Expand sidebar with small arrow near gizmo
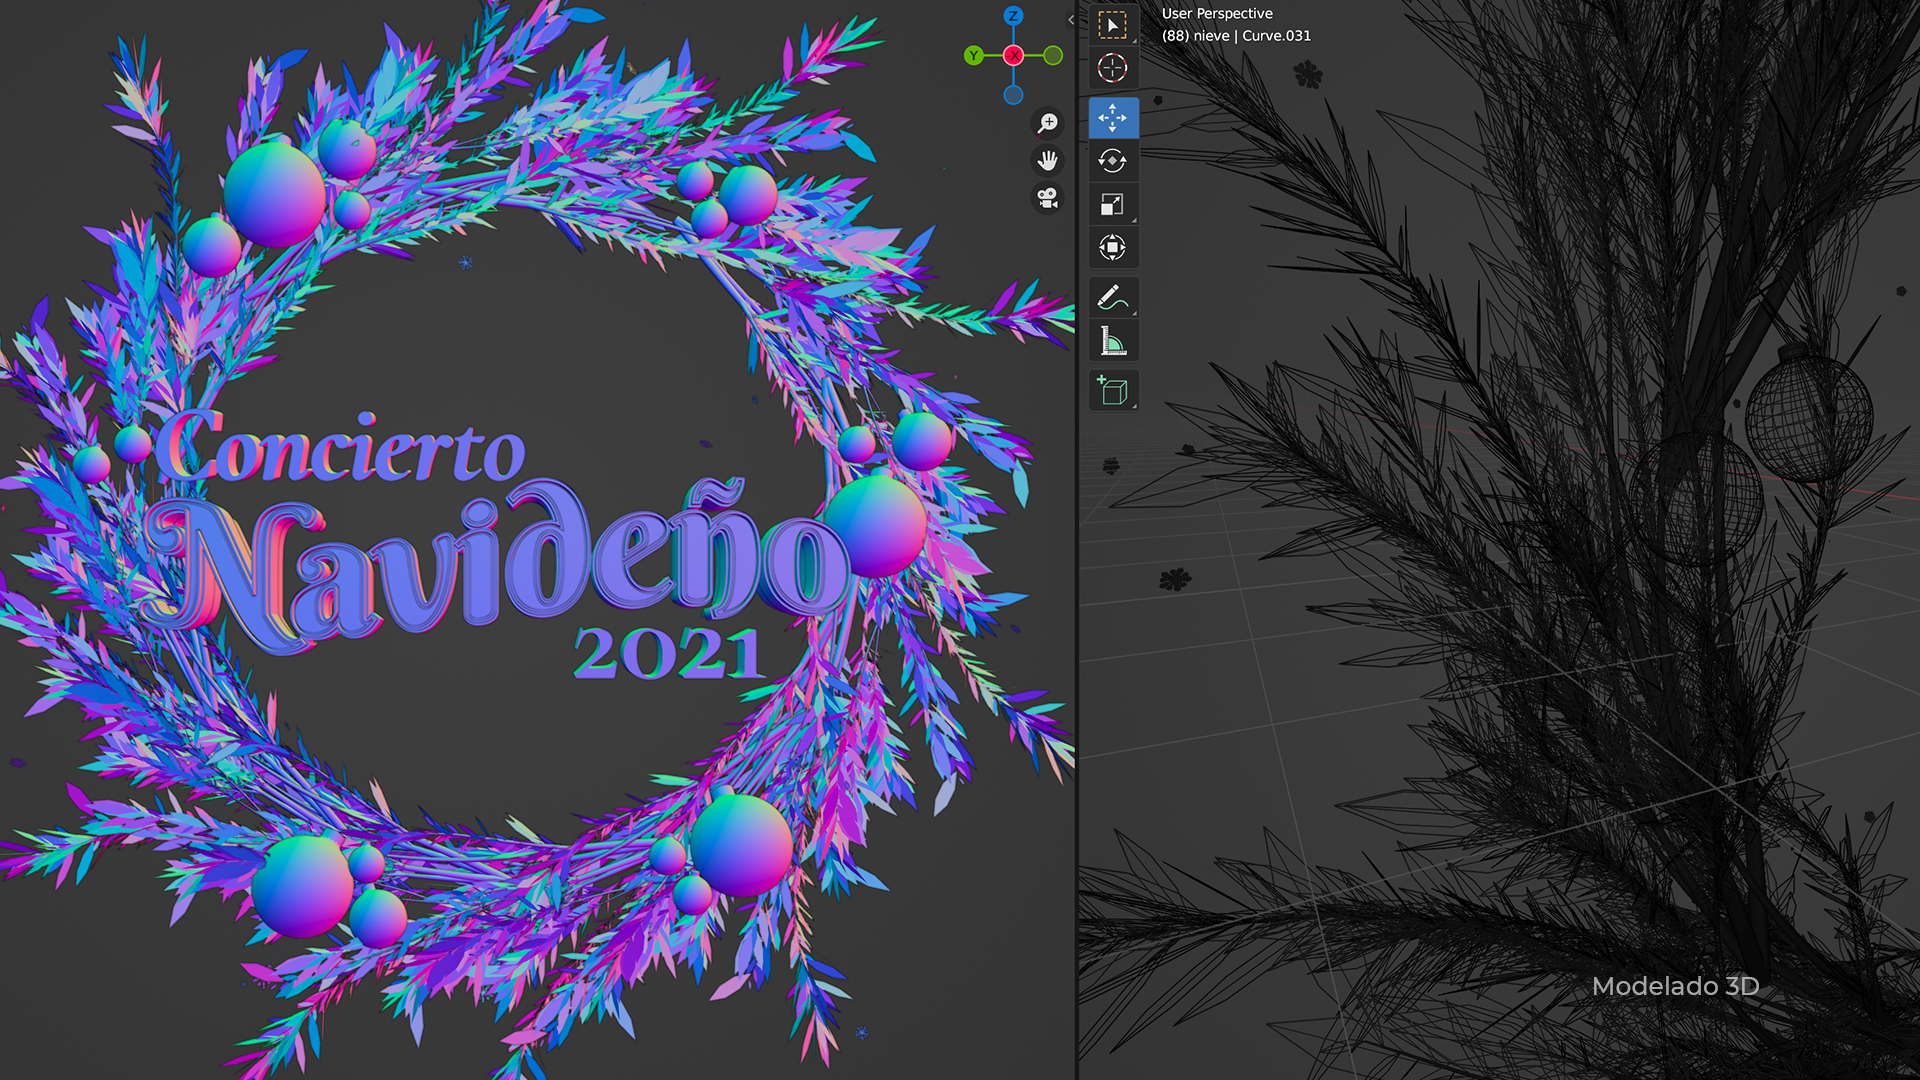This screenshot has height=1080, width=1920. pos(1071,19)
